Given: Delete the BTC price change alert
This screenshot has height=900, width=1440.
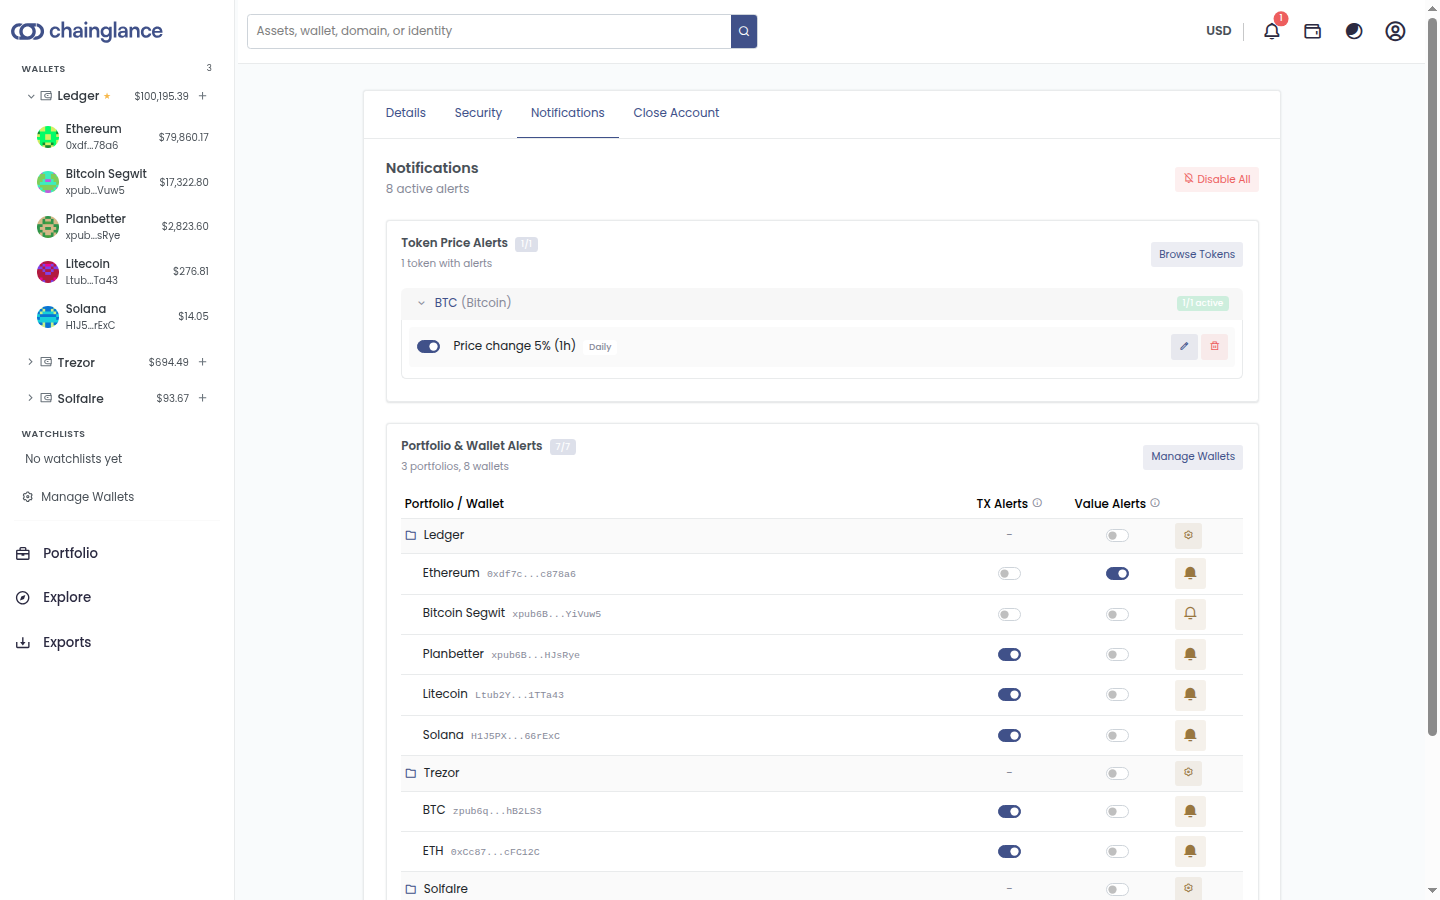Looking at the screenshot, I should (x=1215, y=346).
